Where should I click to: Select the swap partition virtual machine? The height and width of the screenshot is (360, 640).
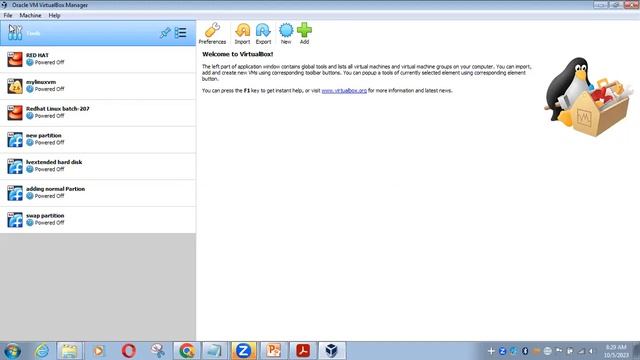pyautogui.click(x=98, y=220)
